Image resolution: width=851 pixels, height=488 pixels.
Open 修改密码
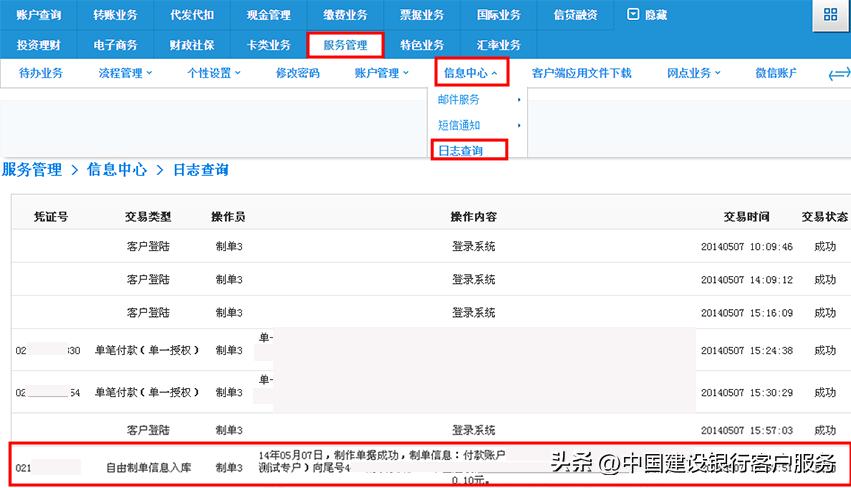click(x=297, y=73)
